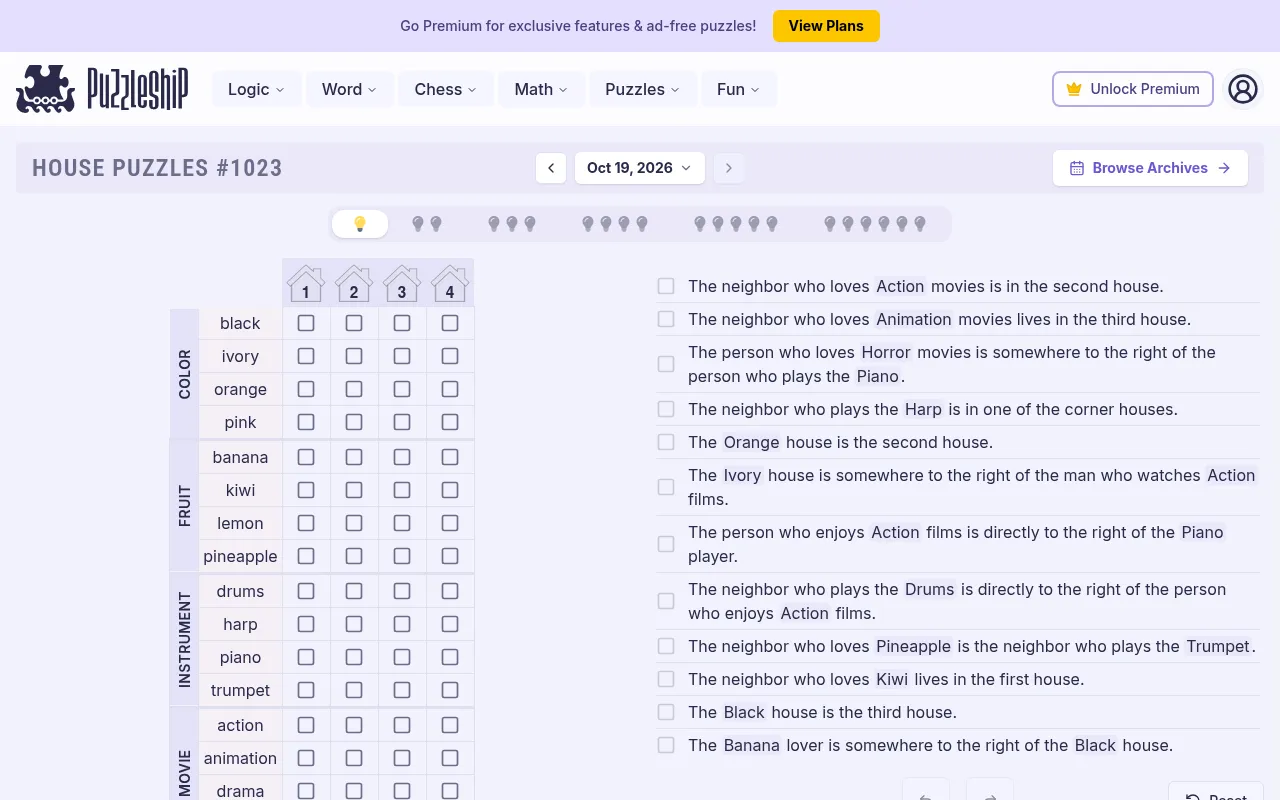1280x800 pixels.
Task: Click the pineapple row label
Action: 240,556
